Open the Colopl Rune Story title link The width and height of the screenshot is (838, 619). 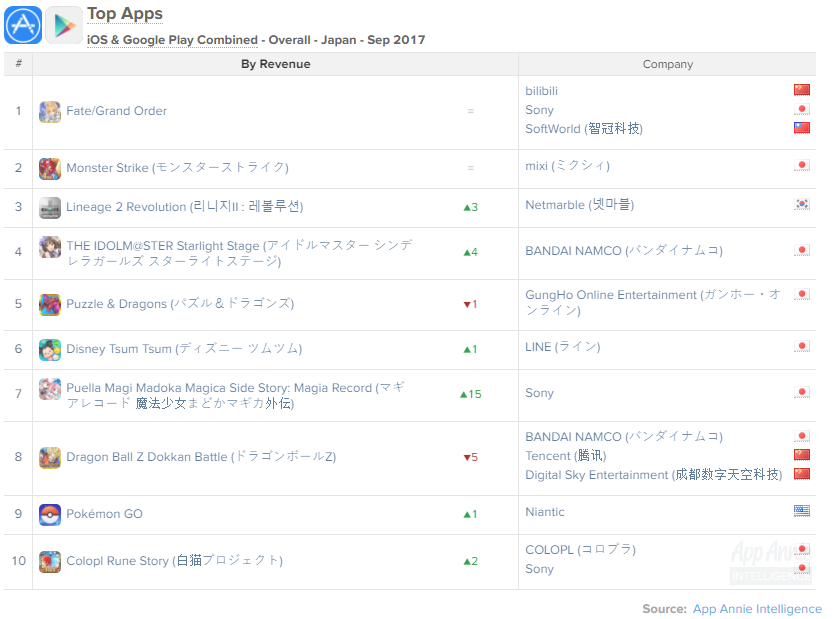tap(175, 561)
